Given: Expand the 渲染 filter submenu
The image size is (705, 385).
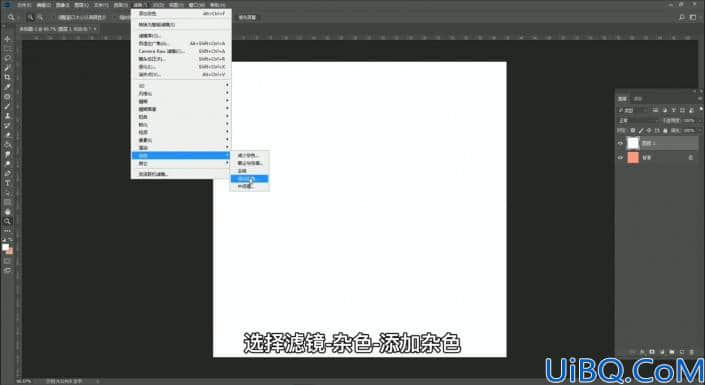Looking at the screenshot, I should click(x=181, y=148).
